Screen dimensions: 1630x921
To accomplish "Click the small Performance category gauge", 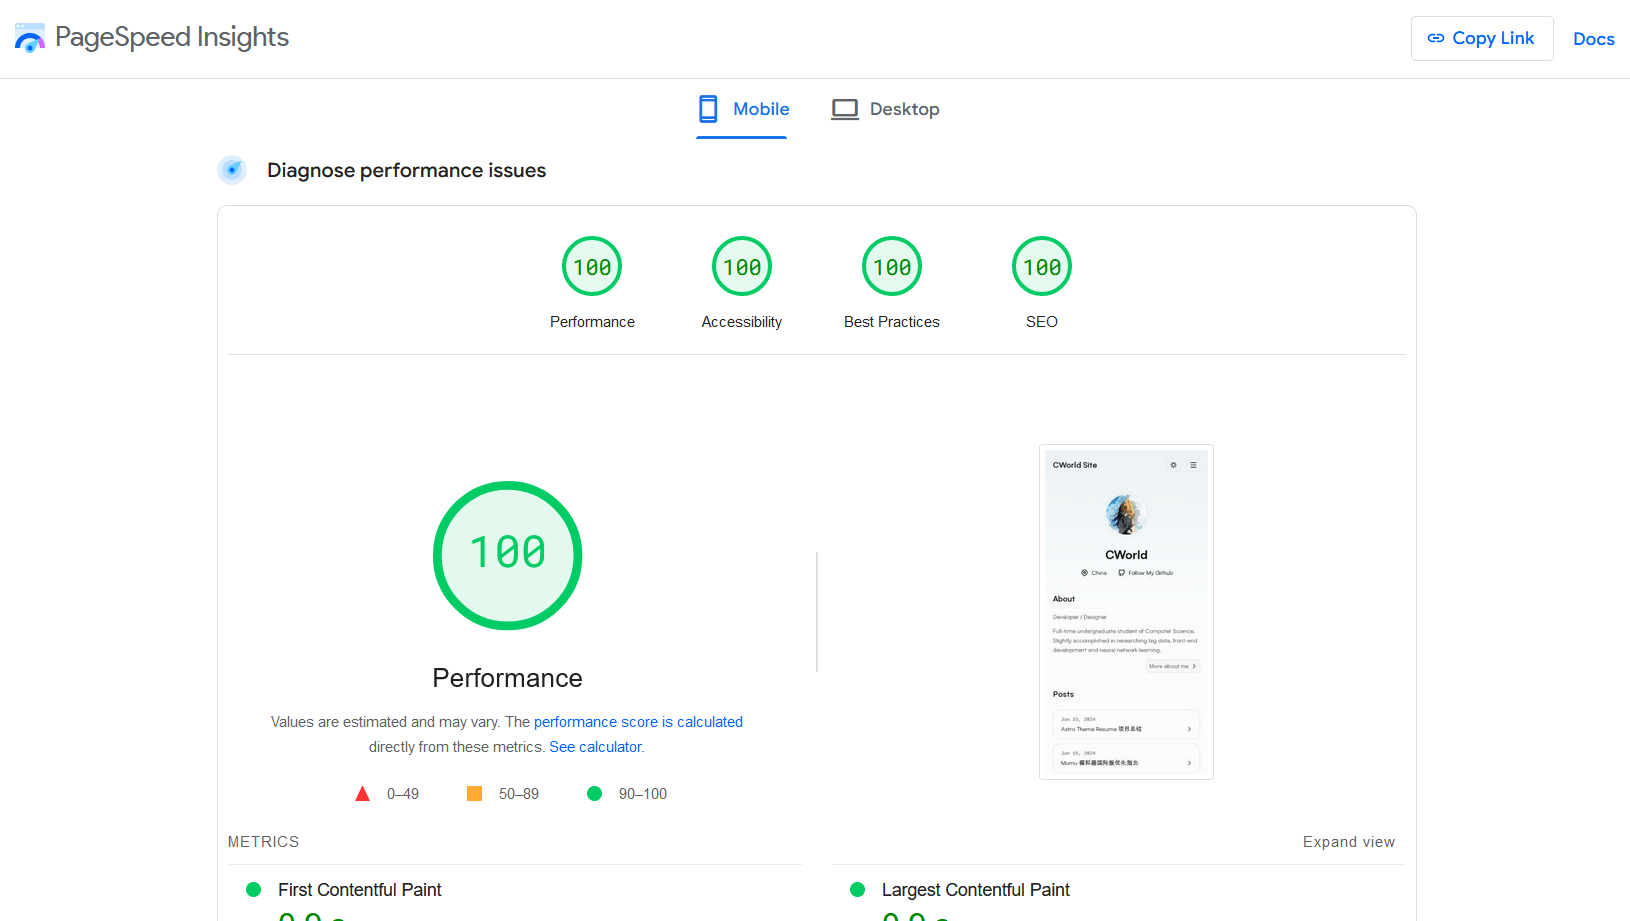I will (x=591, y=266).
